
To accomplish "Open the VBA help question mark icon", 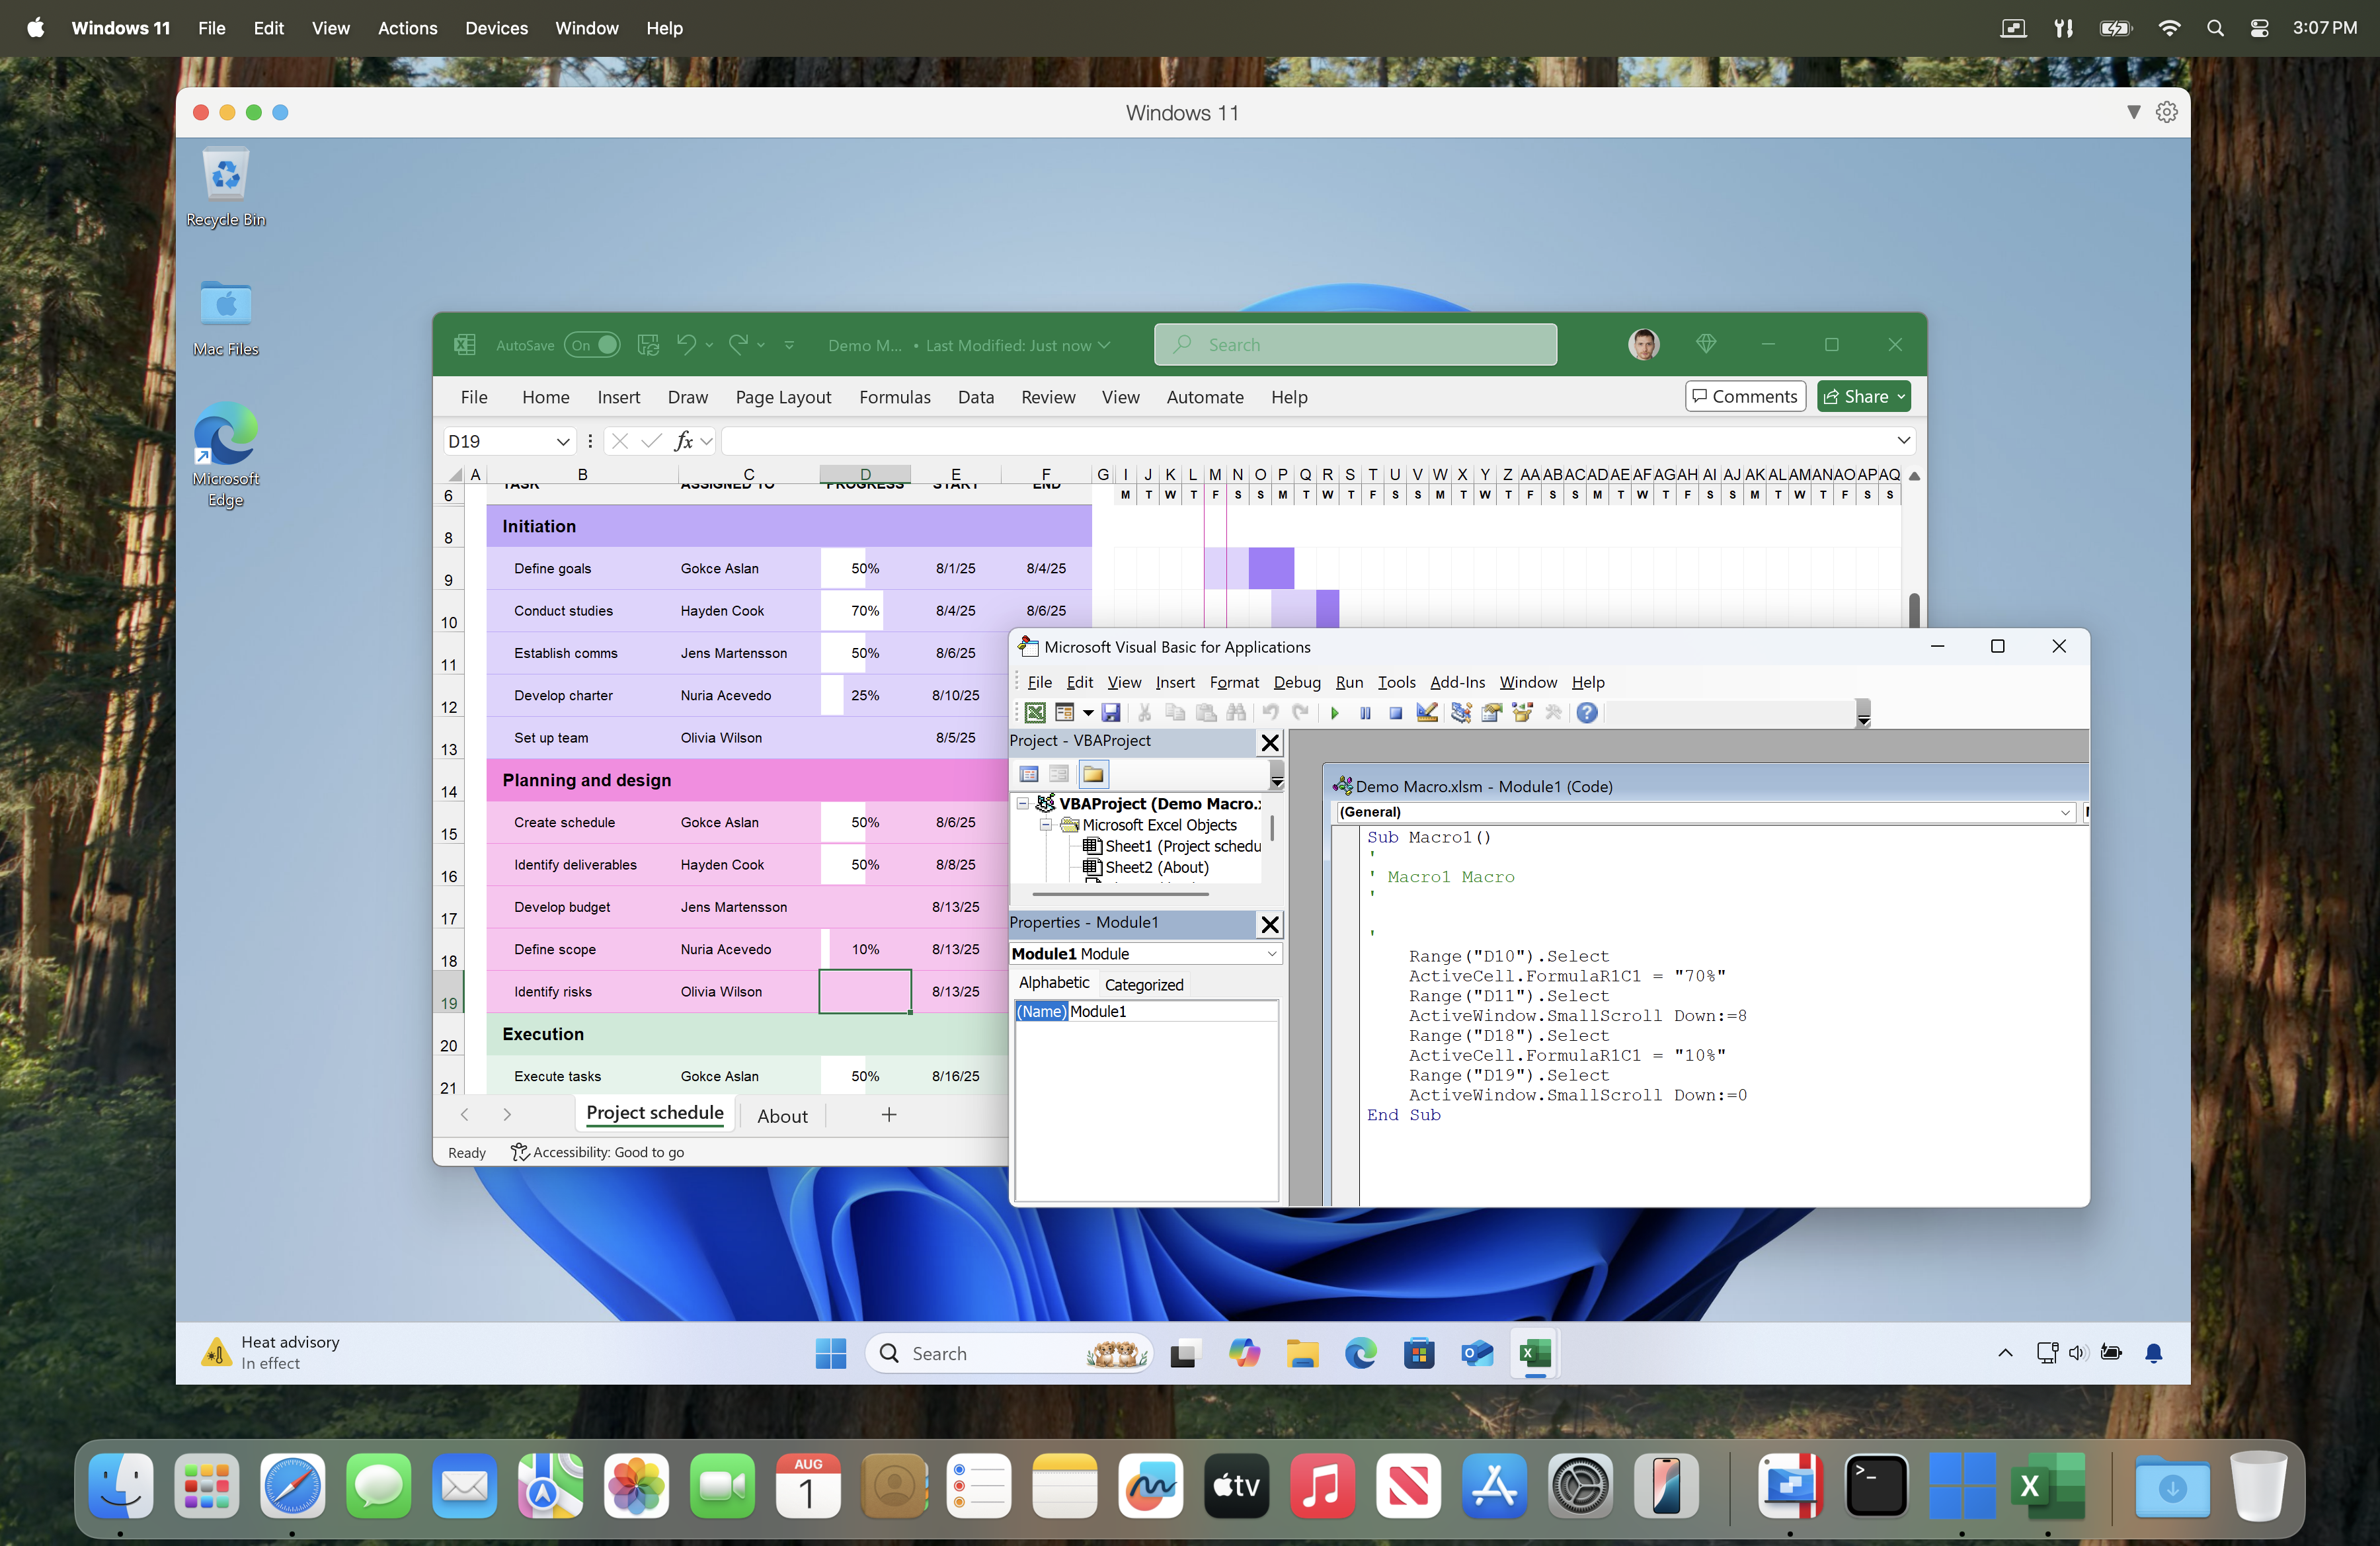I will [1586, 713].
